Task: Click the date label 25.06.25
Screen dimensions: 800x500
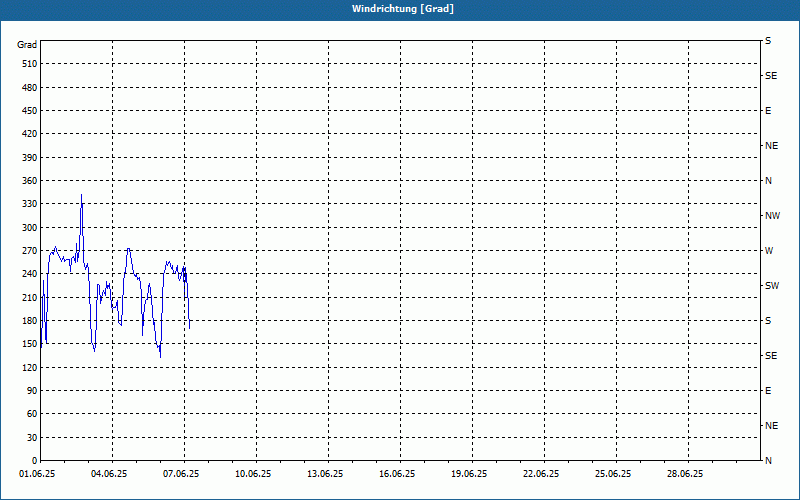Action: (613, 474)
